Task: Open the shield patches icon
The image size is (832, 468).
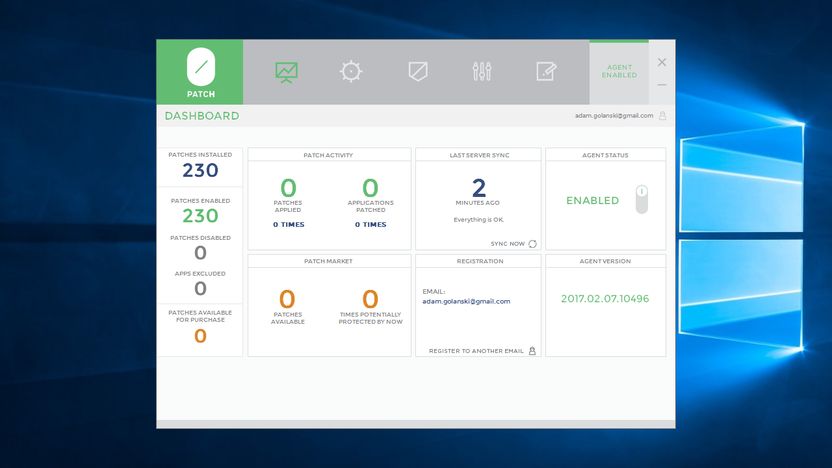Action: [x=418, y=71]
